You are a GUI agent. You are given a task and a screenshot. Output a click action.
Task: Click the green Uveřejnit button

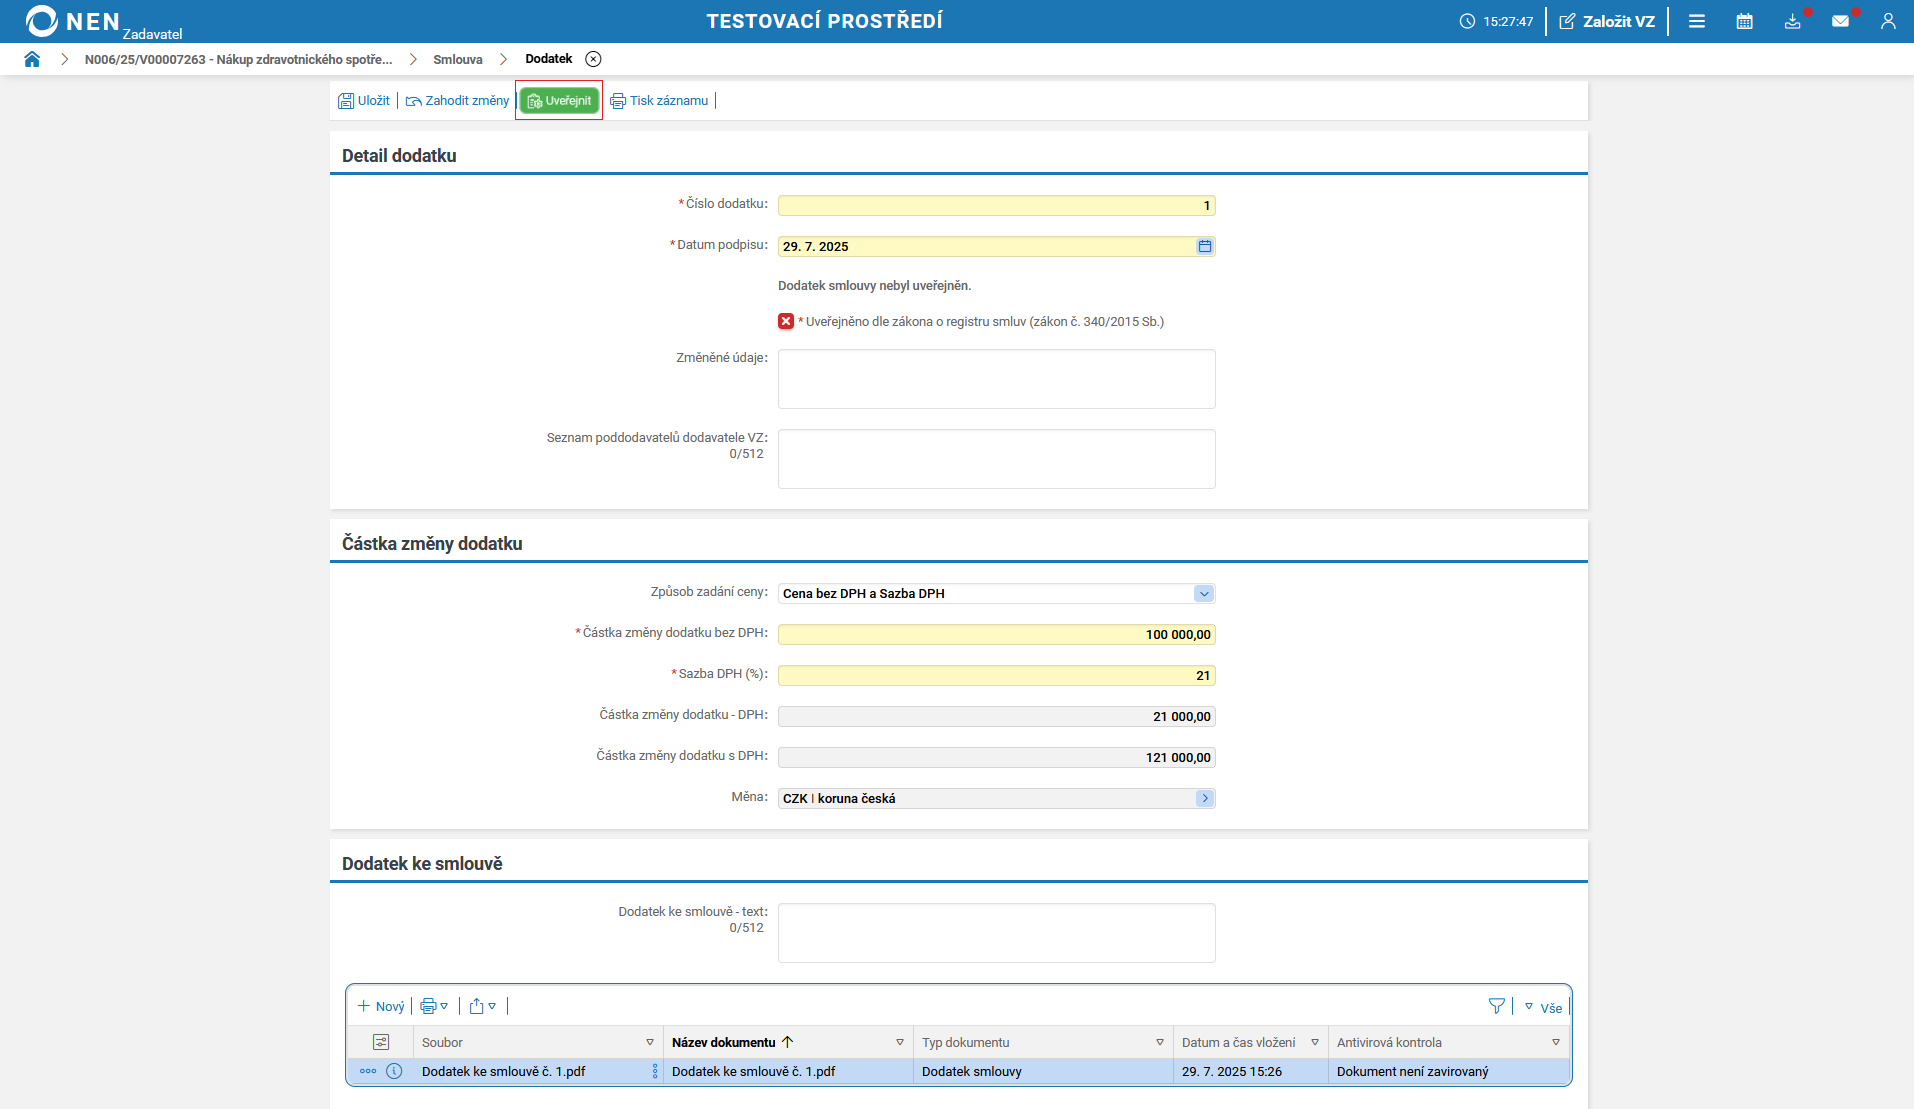click(x=559, y=100)
